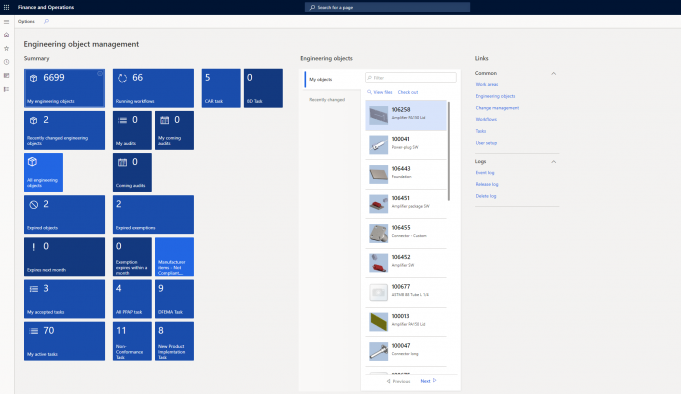Collapse the Common links section
This screenshot has height=394, width=681.
point(554,73)
